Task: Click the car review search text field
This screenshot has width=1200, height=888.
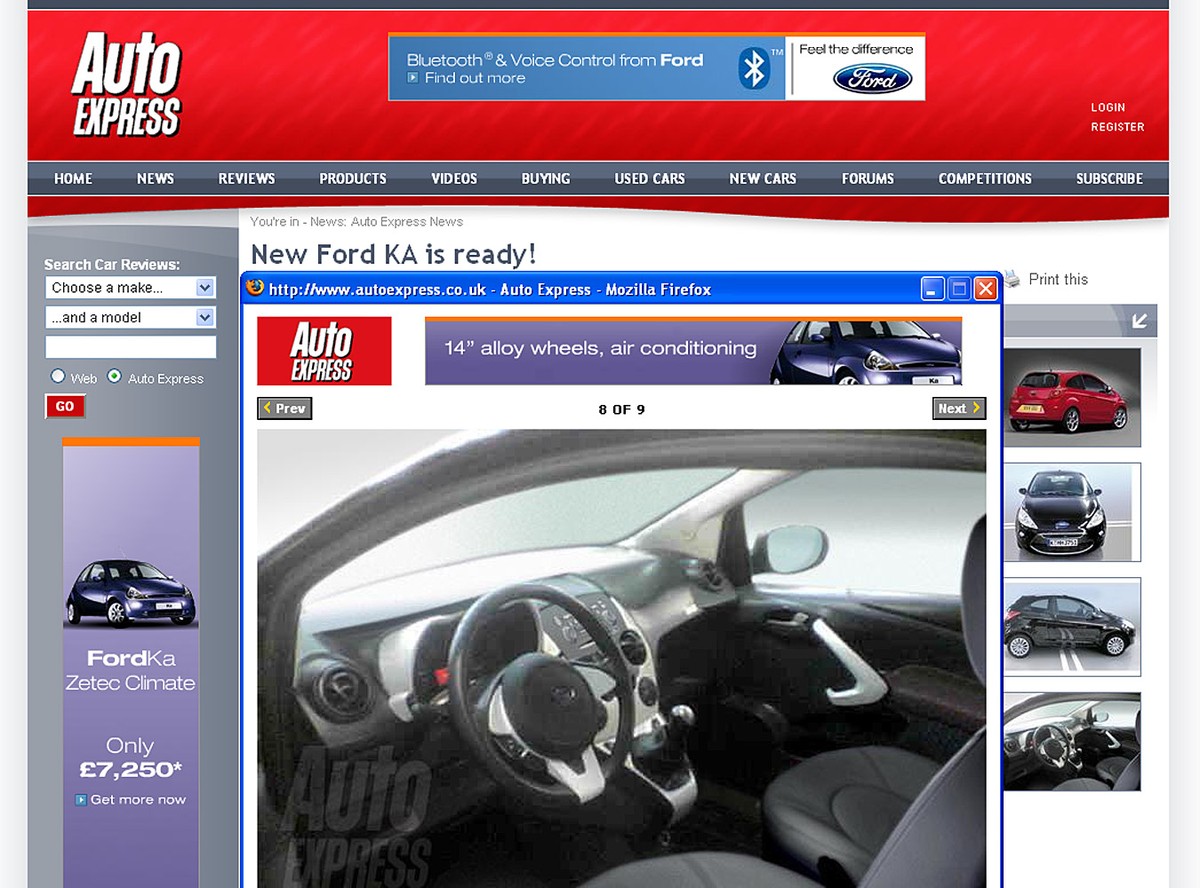Action: pos(130,347)
